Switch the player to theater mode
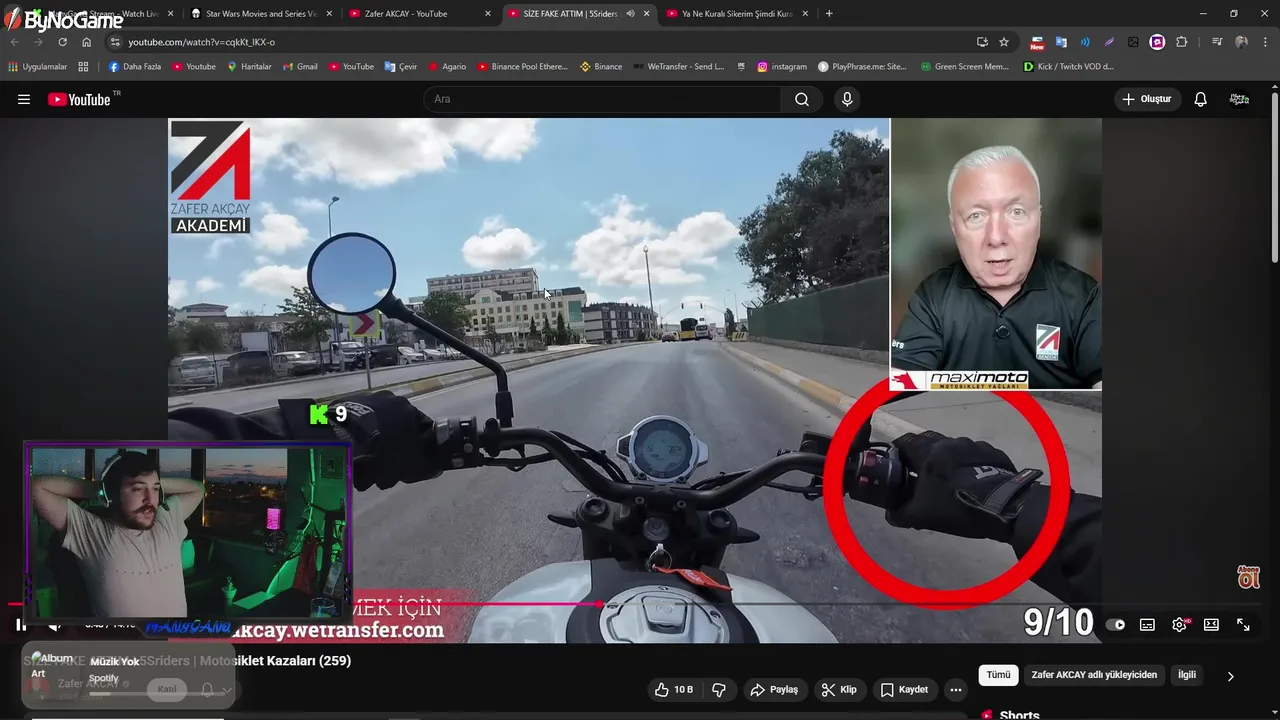The height and width of the screenshot is (720, 1280). tap(1211, 625)
